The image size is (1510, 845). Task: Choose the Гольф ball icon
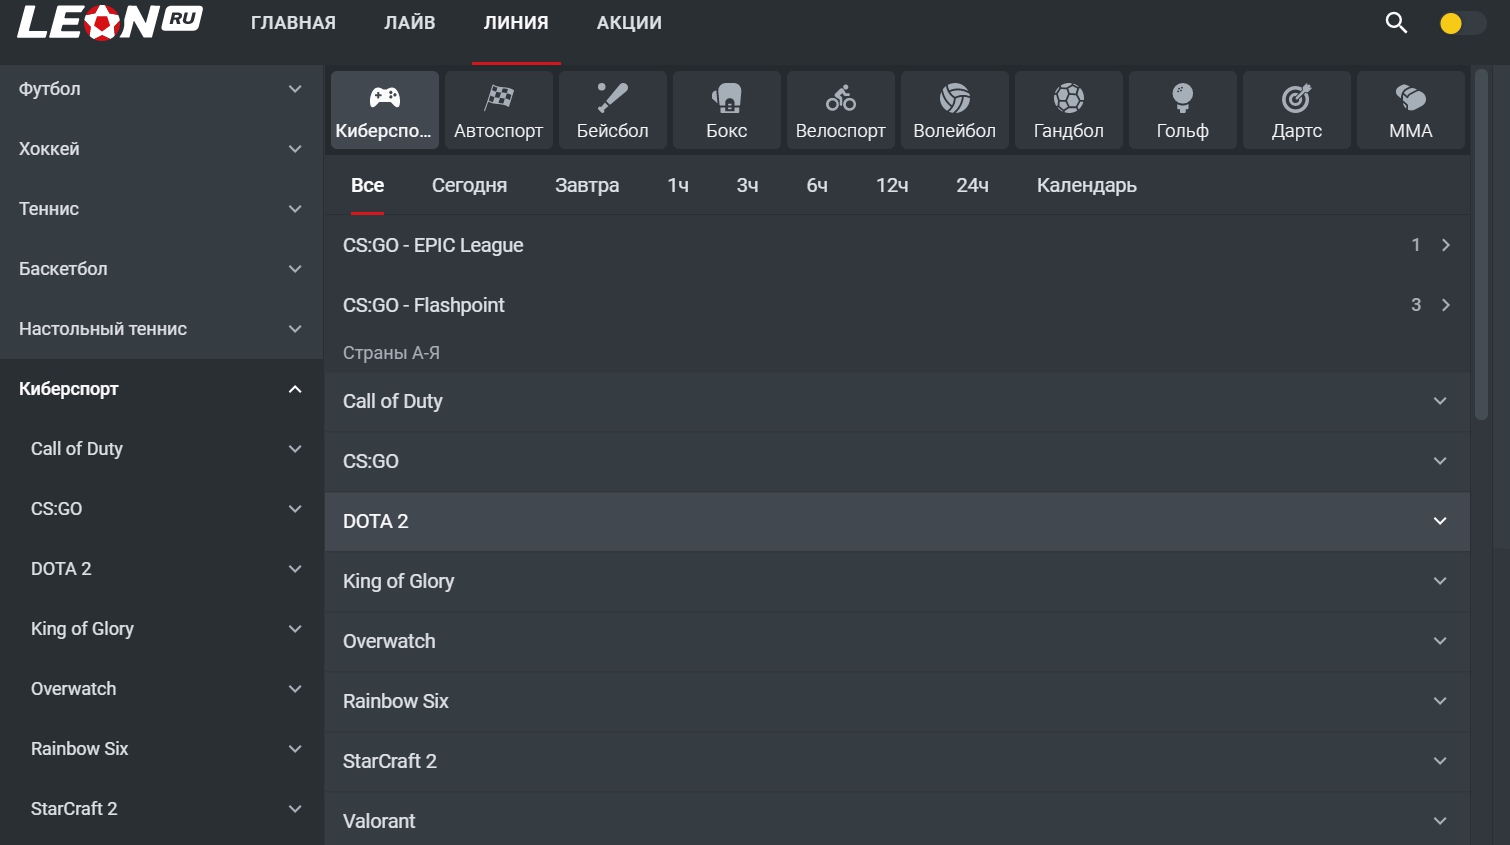click(1183, 98)
